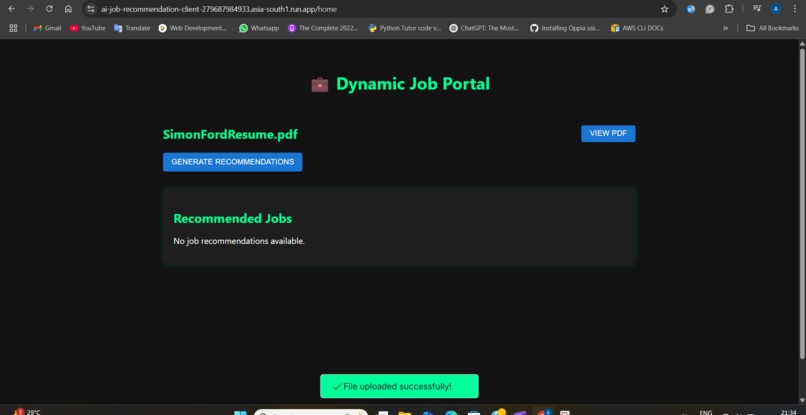The height and width of the screenshot is (415, 806).
Task: Click the SimonFordResume.pdf file name
Action: tap(230, 135)
